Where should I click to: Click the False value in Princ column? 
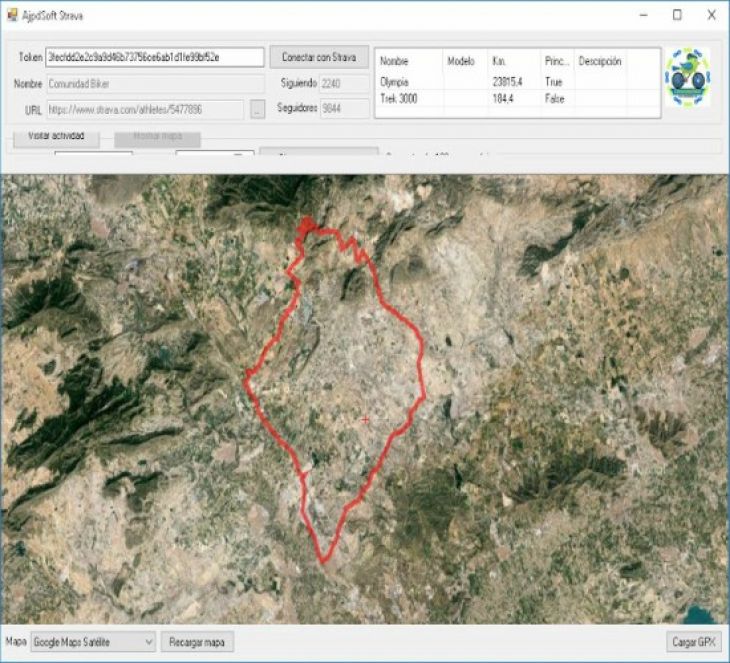pyautogui.click(x=554, y=99)
